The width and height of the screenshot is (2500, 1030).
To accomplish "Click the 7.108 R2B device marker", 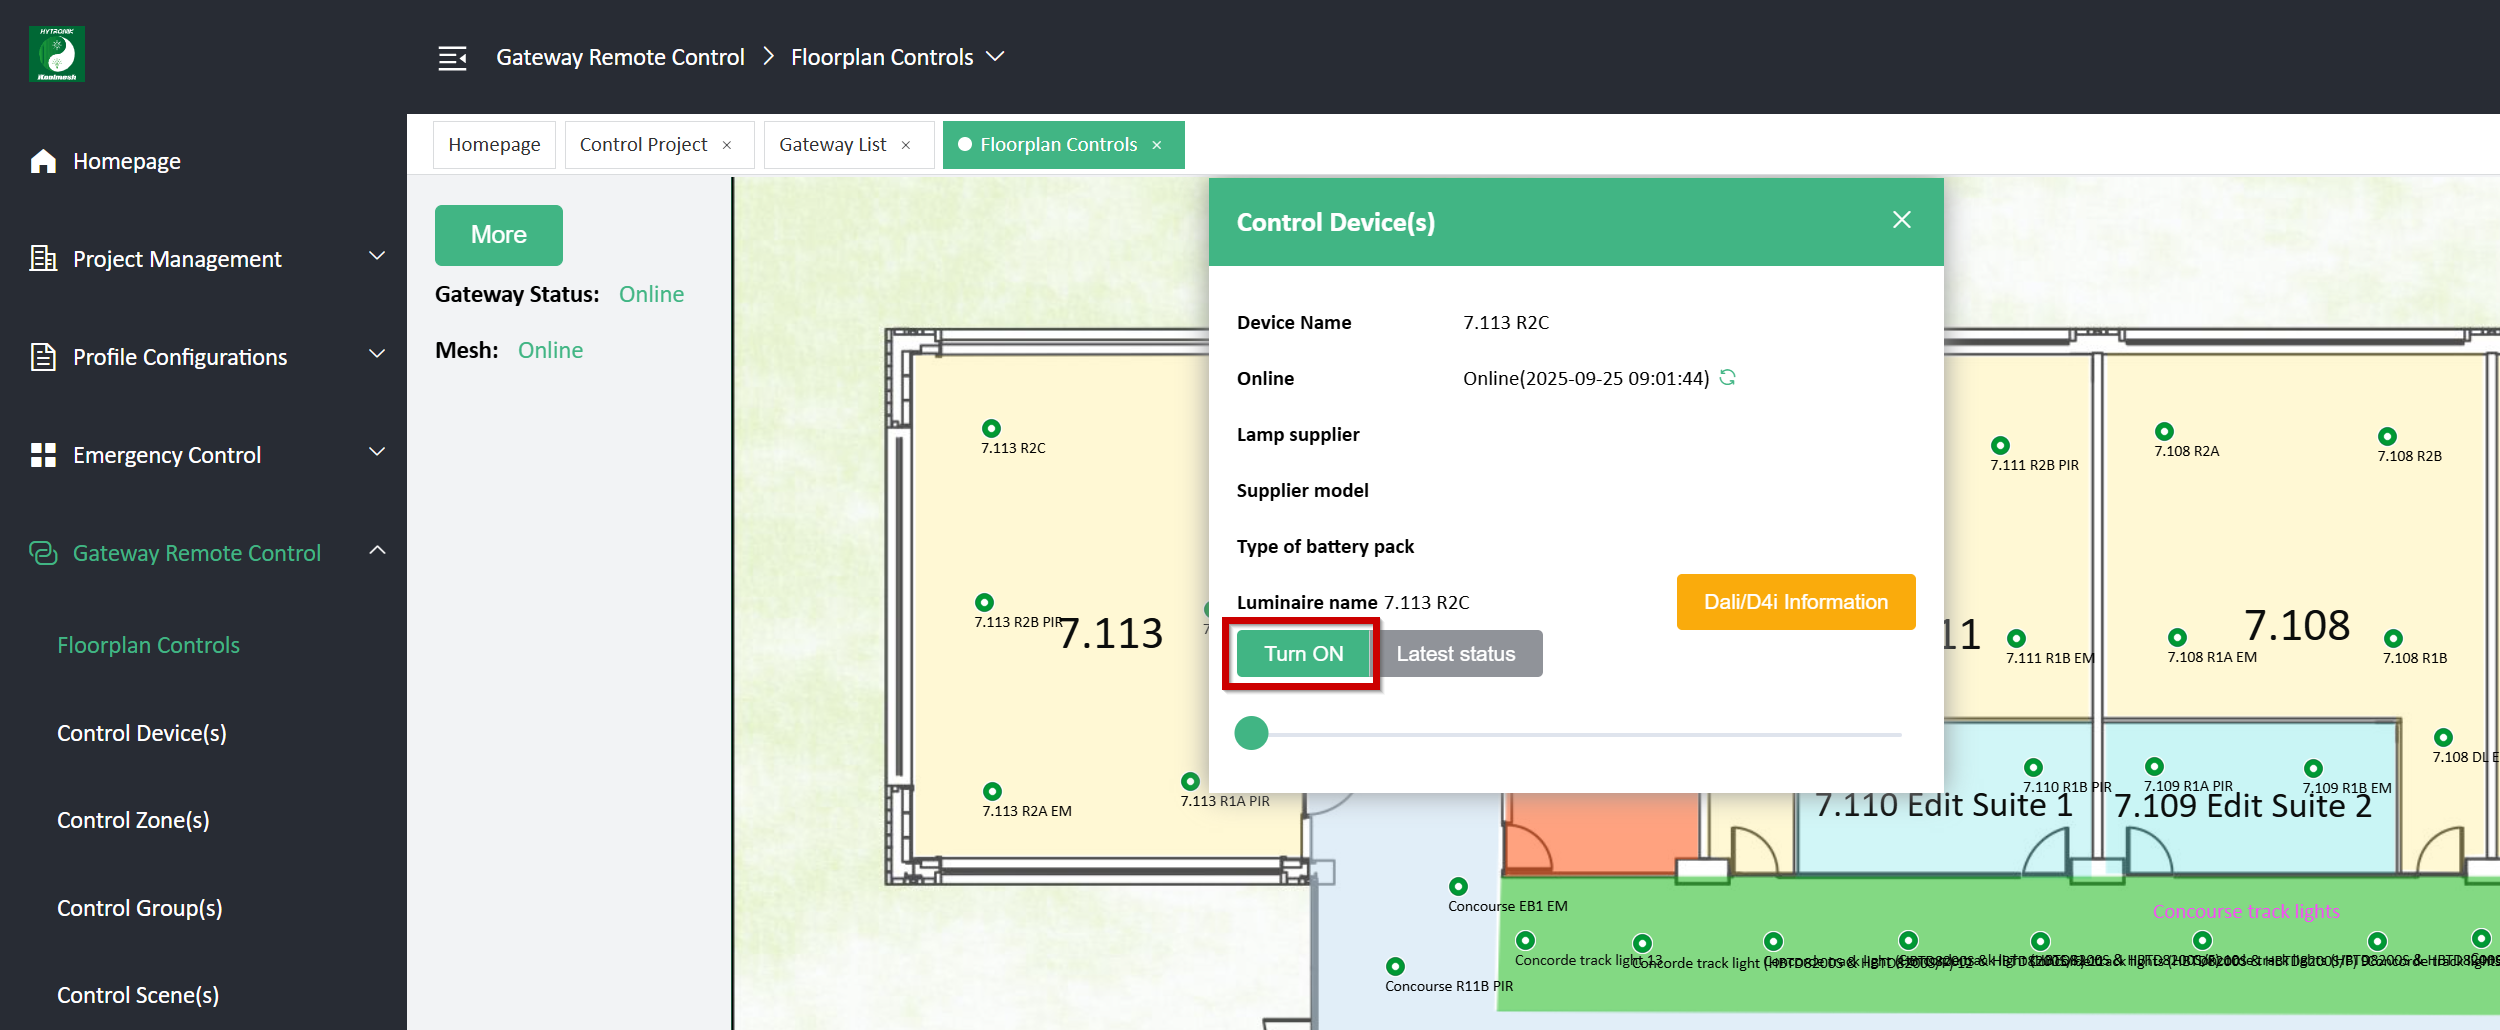I will (x=2387, y=437).
